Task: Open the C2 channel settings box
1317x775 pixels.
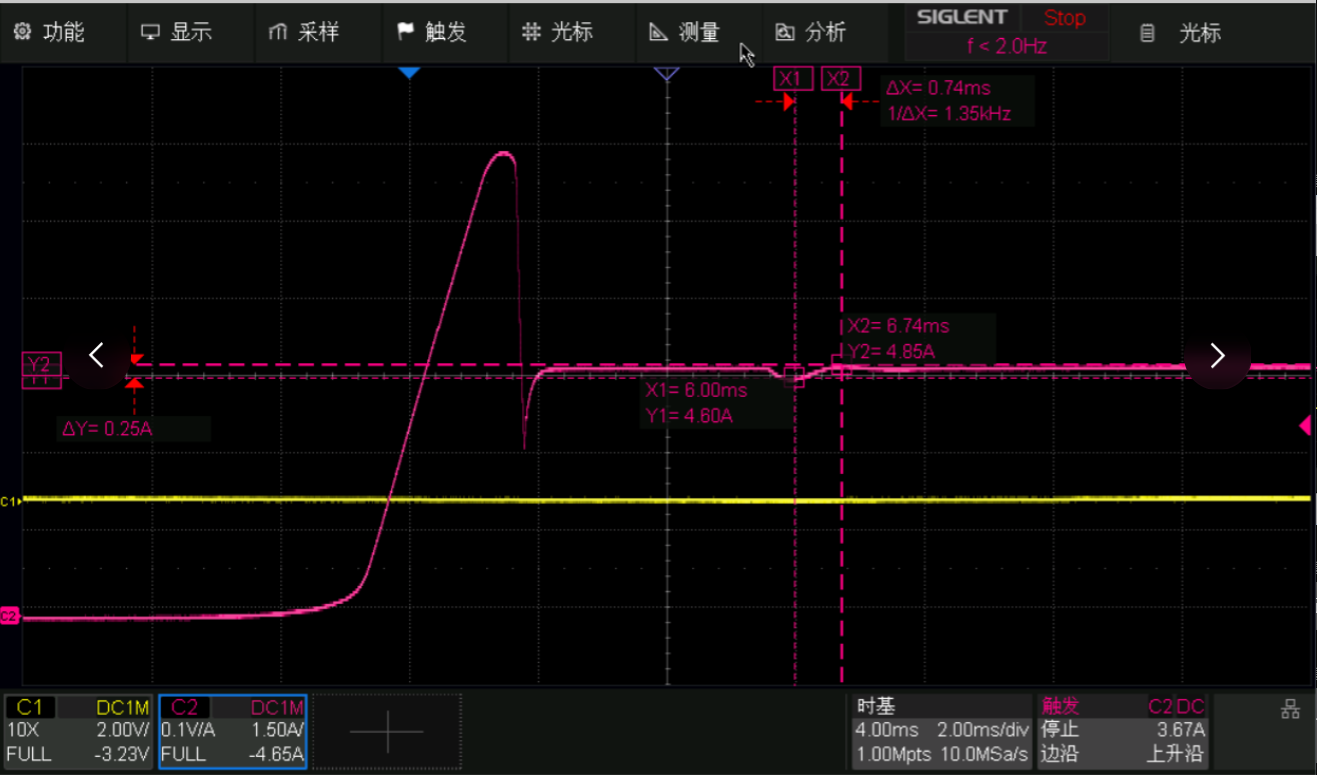Action: tap(232, 731)
